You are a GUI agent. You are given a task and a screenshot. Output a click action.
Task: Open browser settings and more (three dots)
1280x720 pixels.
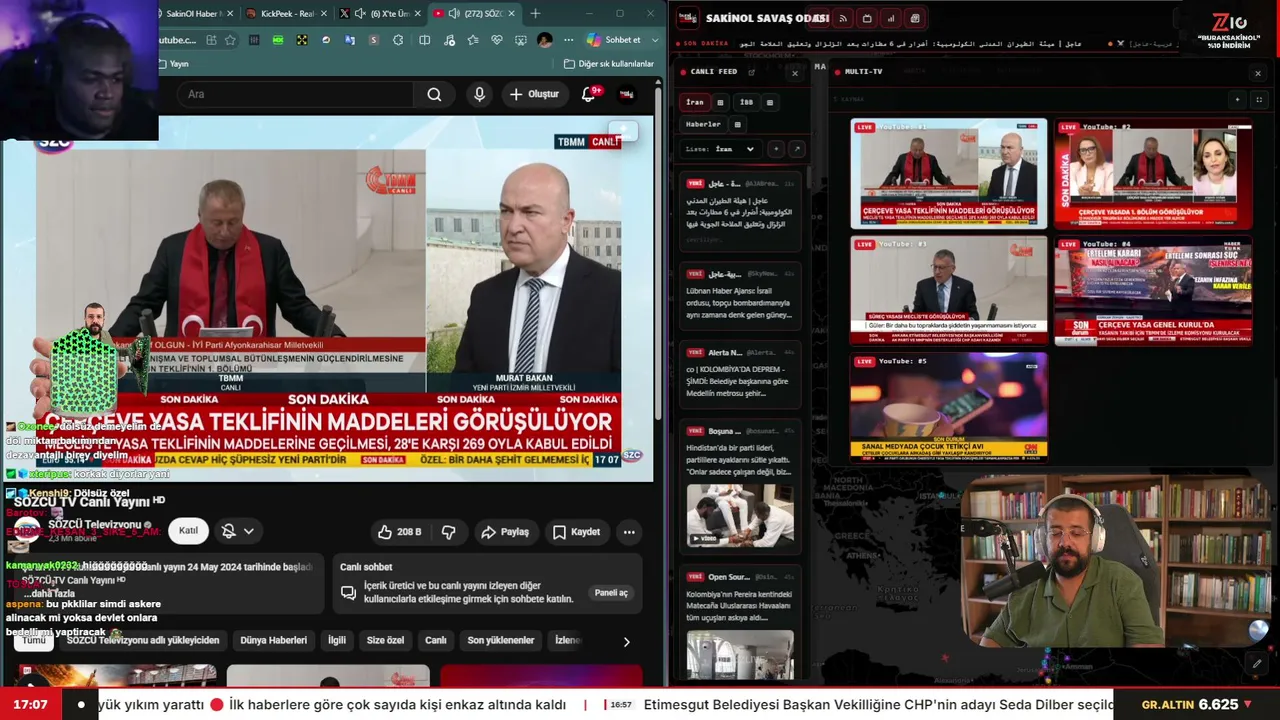click(x=568, y=40)
